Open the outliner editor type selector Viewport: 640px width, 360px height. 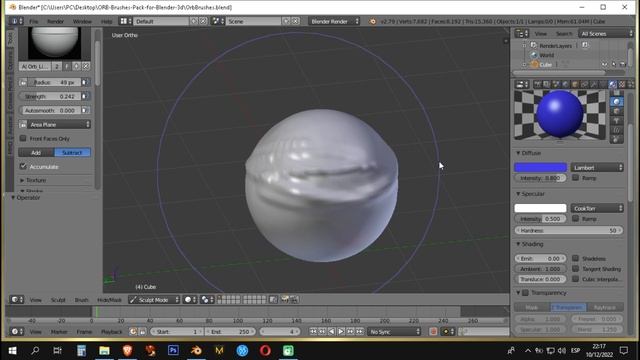tap(521, 33)
